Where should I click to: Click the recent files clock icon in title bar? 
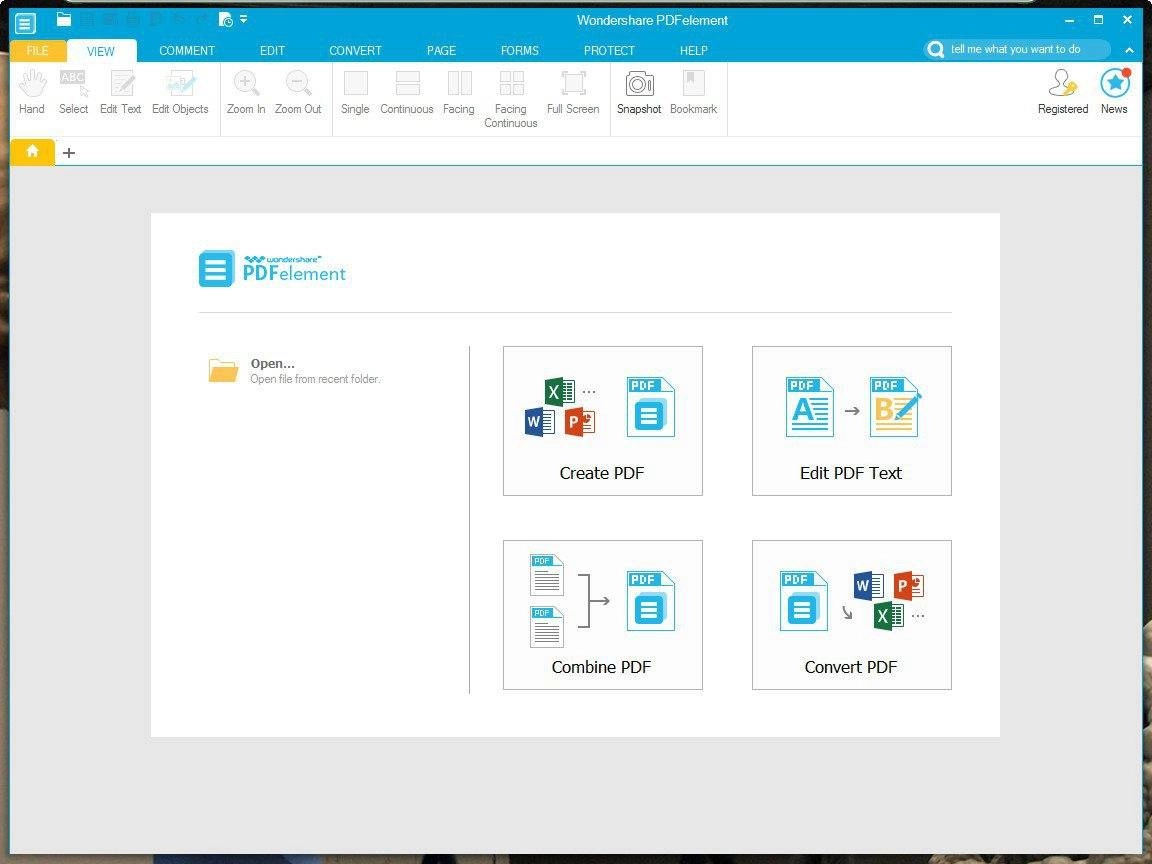click(x=226, y=20)
